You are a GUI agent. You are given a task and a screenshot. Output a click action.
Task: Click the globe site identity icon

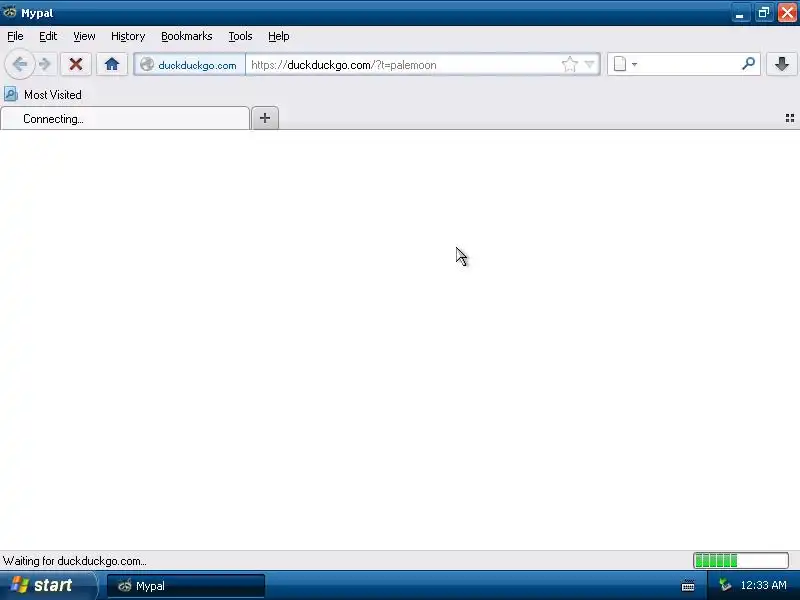coord(147,65)
